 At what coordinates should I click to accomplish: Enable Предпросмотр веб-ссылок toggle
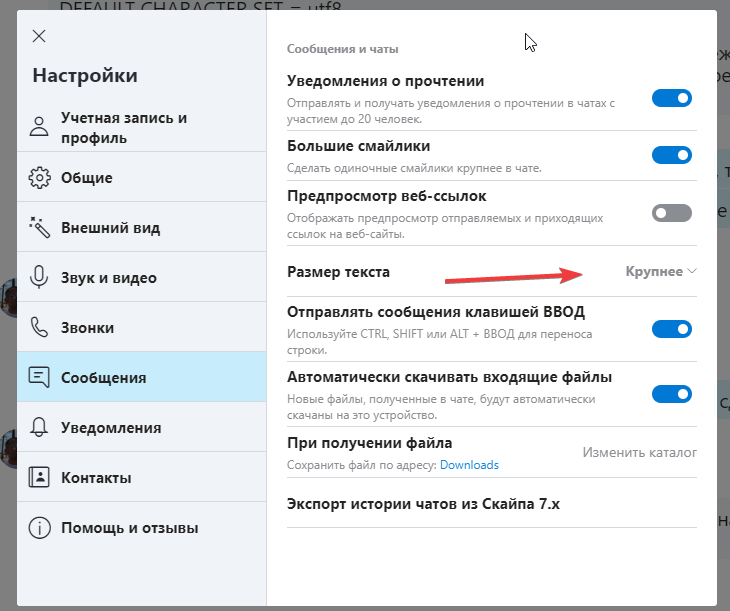coord(671,212)
